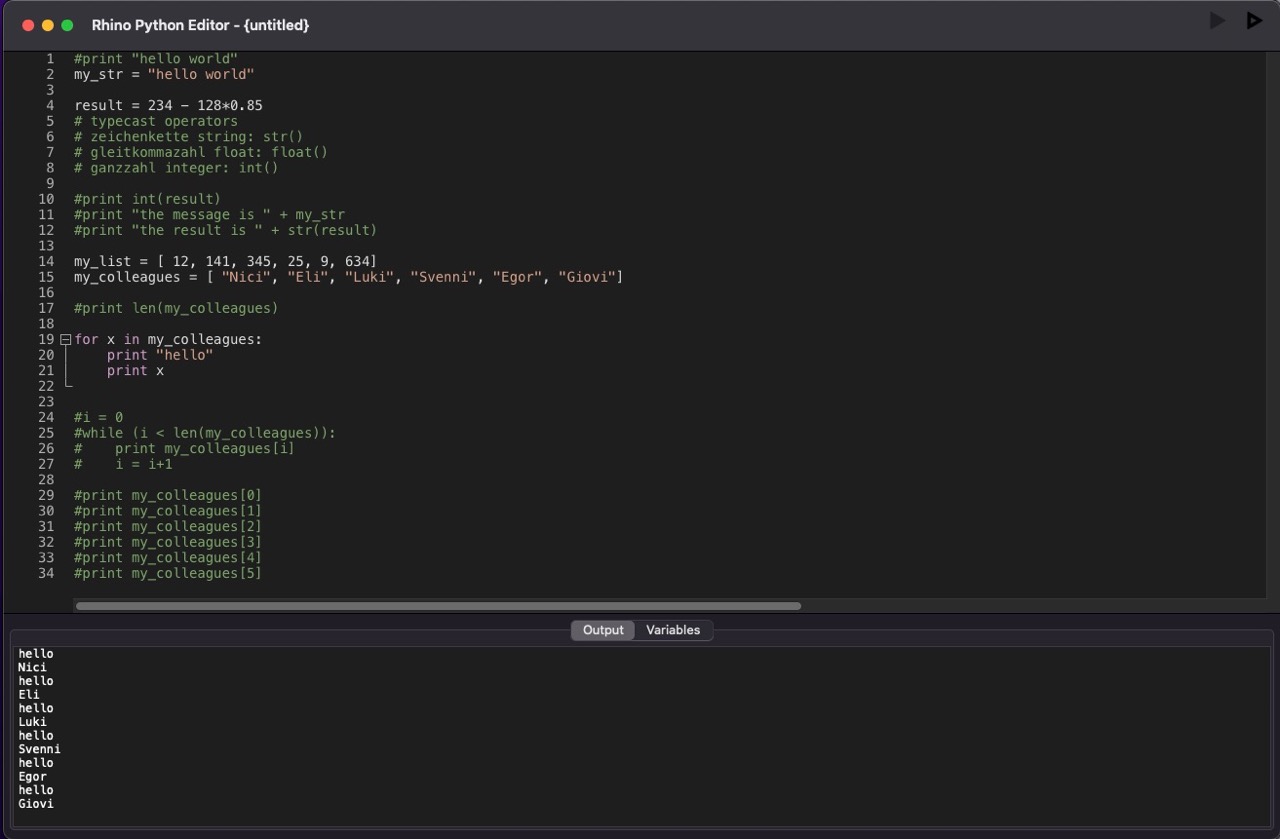Click the print "hello" statement on line 20
The height and width of the screenshot is (839, 1280).
pos(160,354)
